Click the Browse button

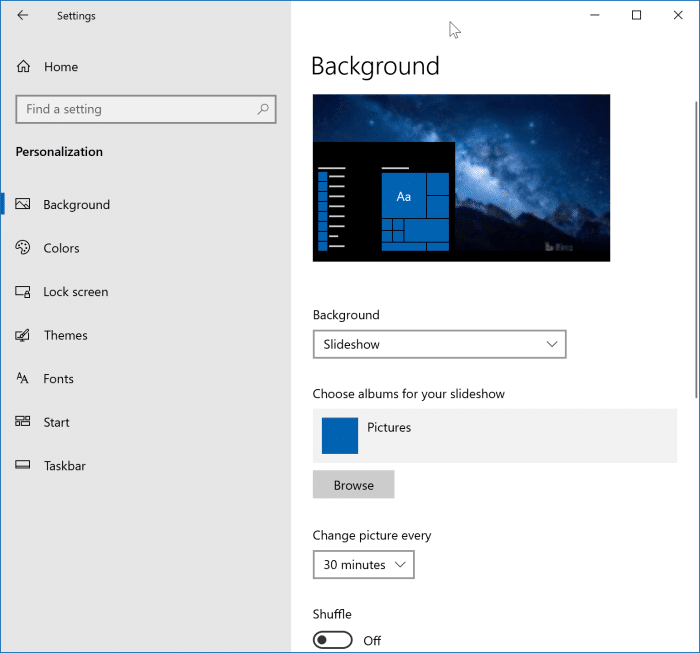[354, 484]
